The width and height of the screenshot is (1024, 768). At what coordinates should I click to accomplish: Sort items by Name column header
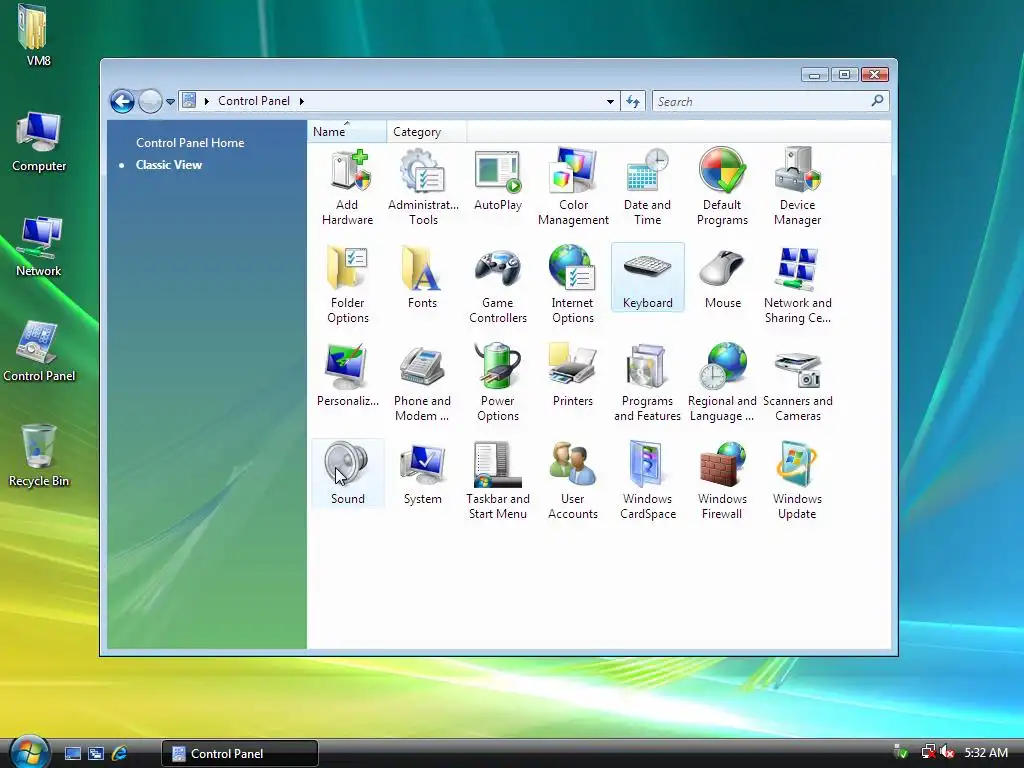coord(346,131)
